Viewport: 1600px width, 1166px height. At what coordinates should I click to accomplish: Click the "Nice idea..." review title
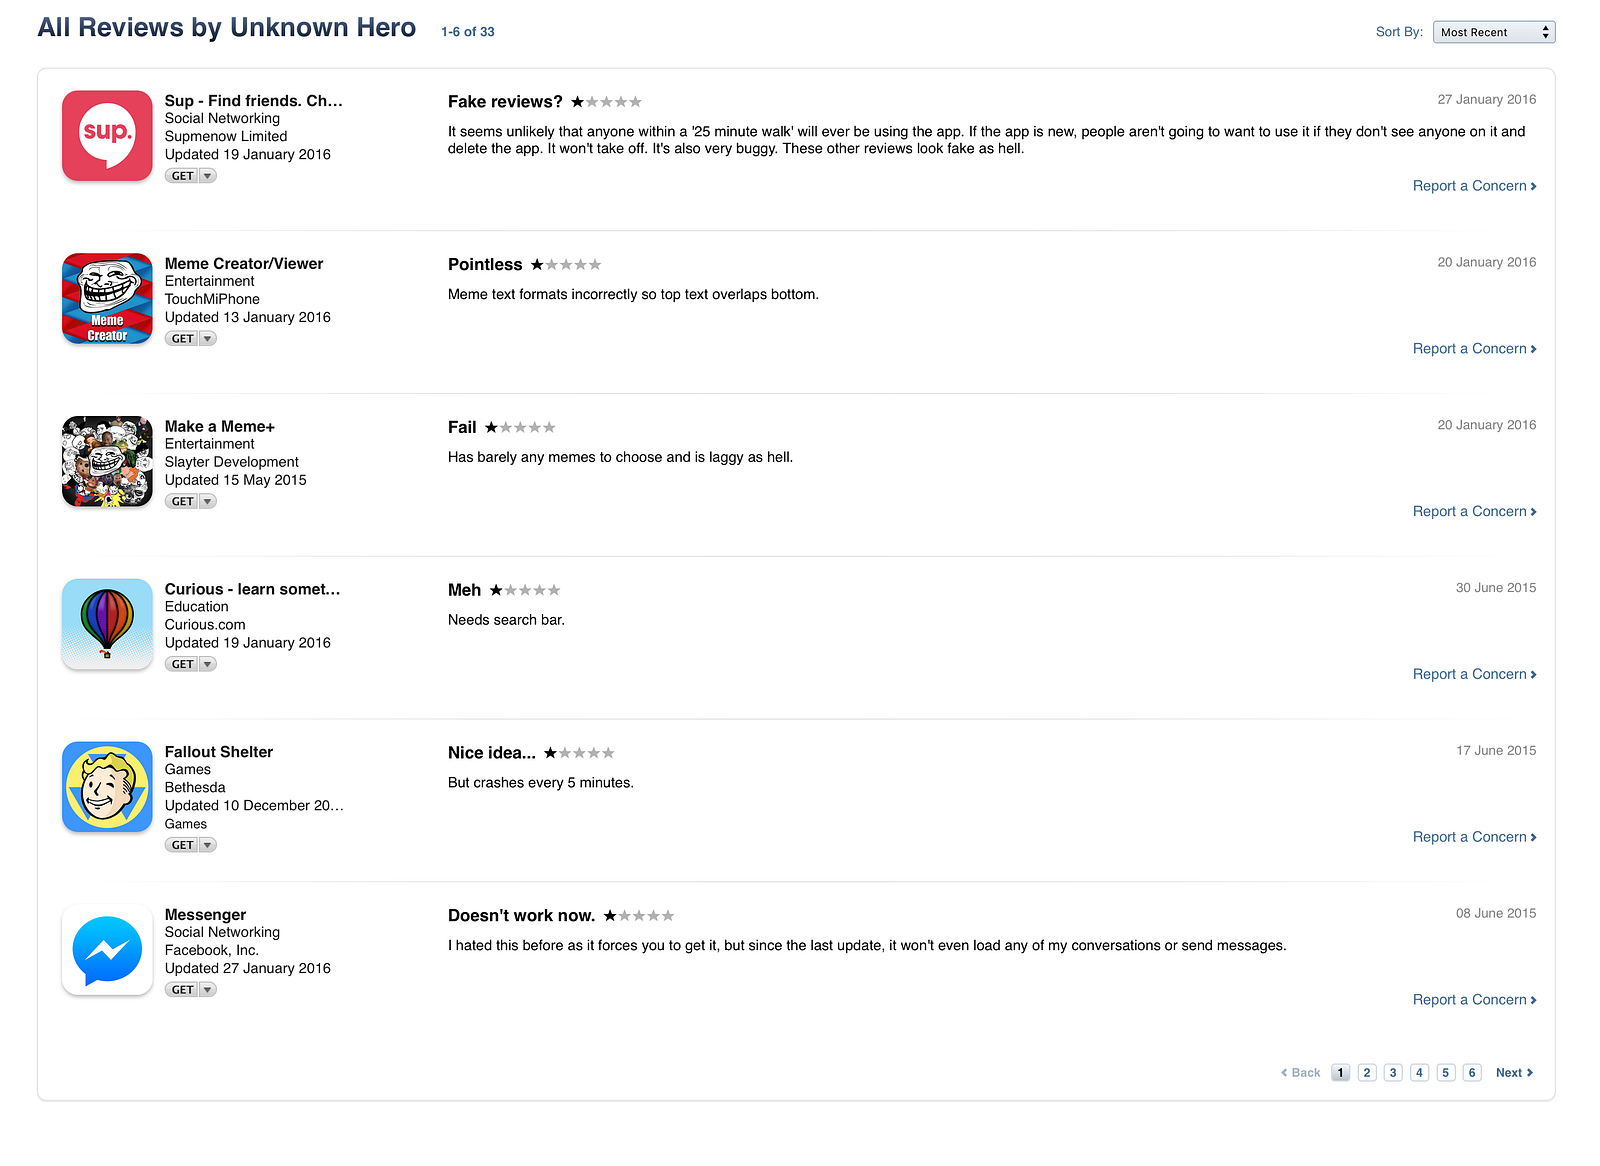tap(492, 753)
